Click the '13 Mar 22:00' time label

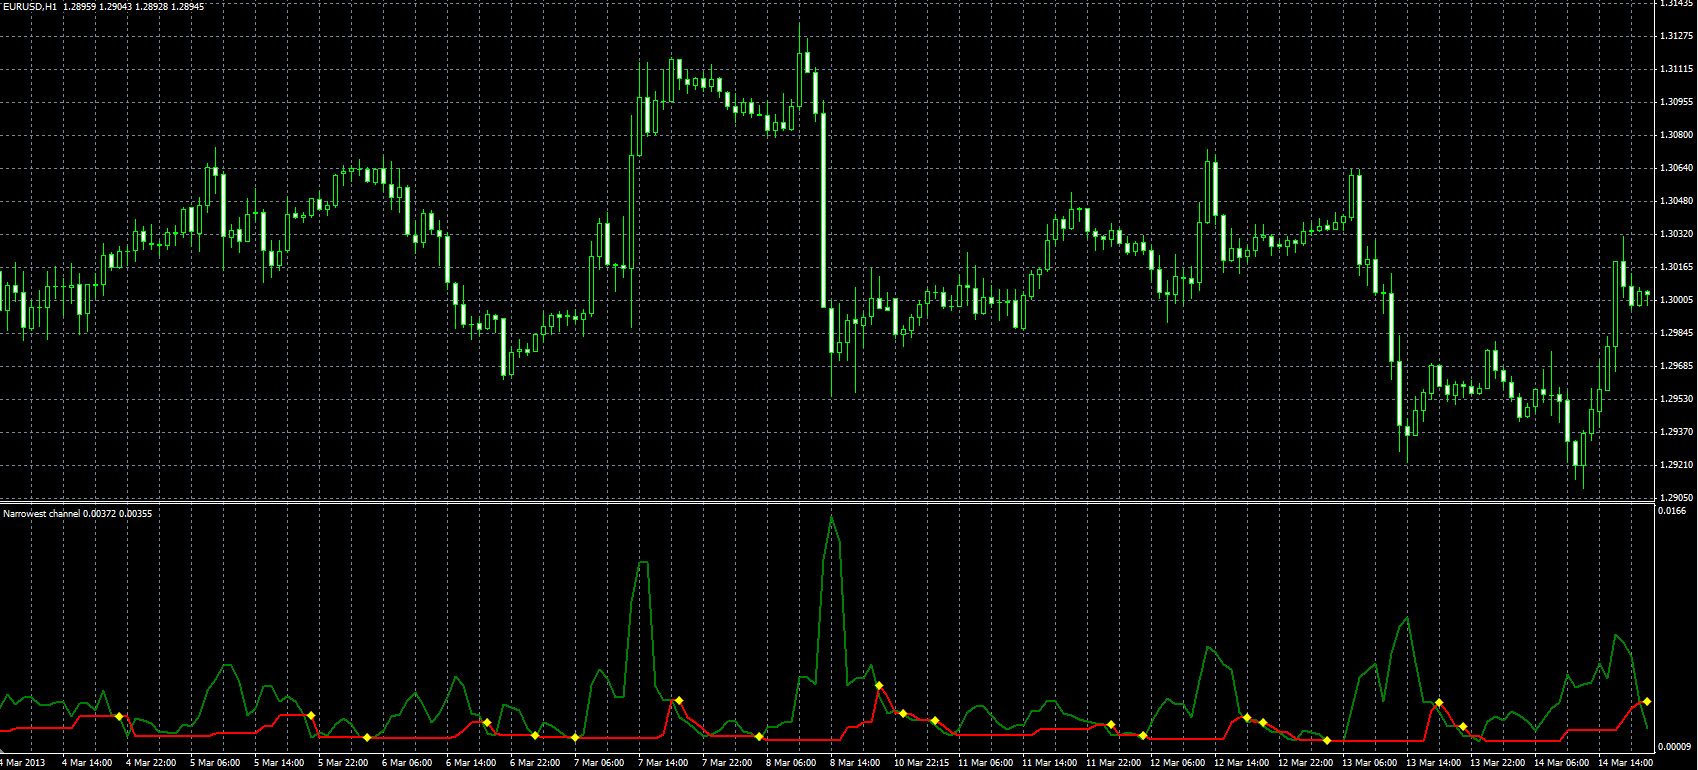[1497, 763]
